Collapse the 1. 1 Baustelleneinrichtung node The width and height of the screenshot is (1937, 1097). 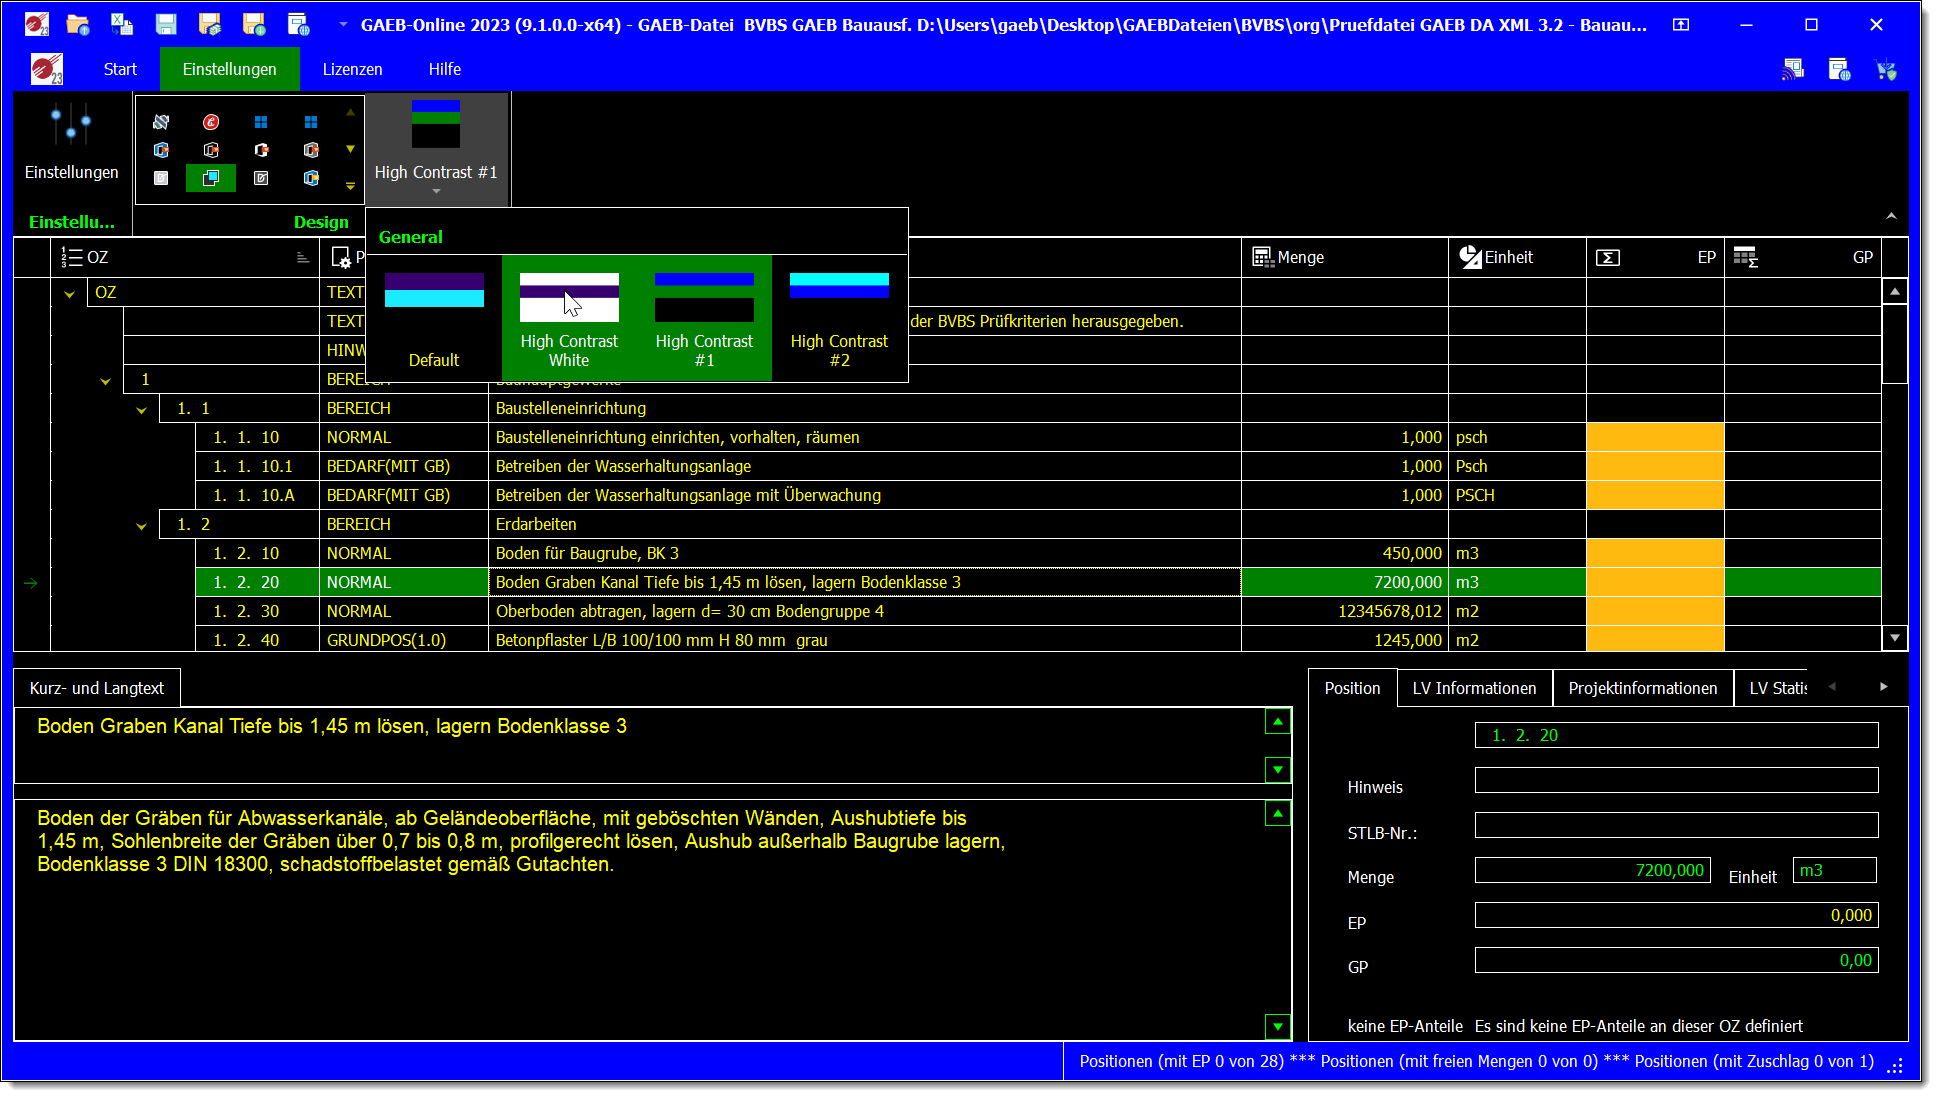pyautogui.click(x=141, y=409)
